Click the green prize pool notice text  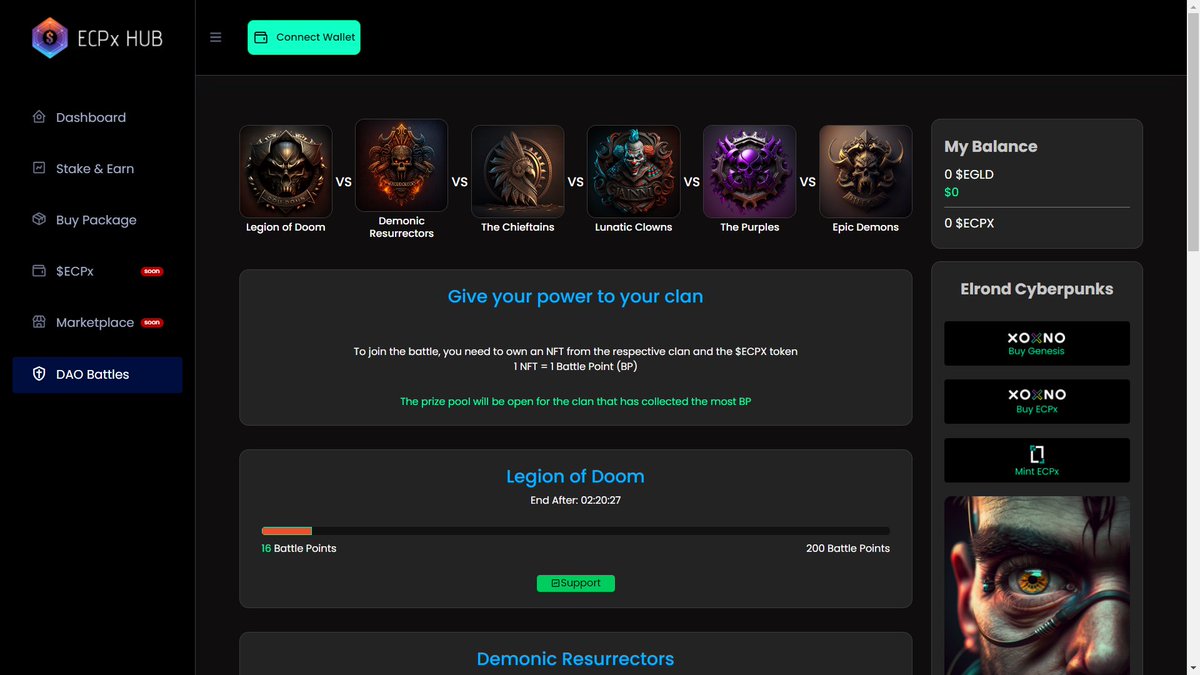coord(575,401)
